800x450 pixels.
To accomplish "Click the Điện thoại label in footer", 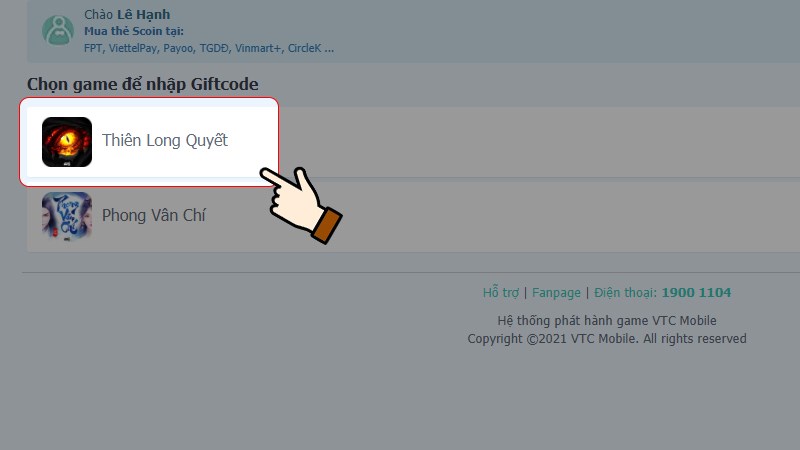I will (x=626, y=292).
